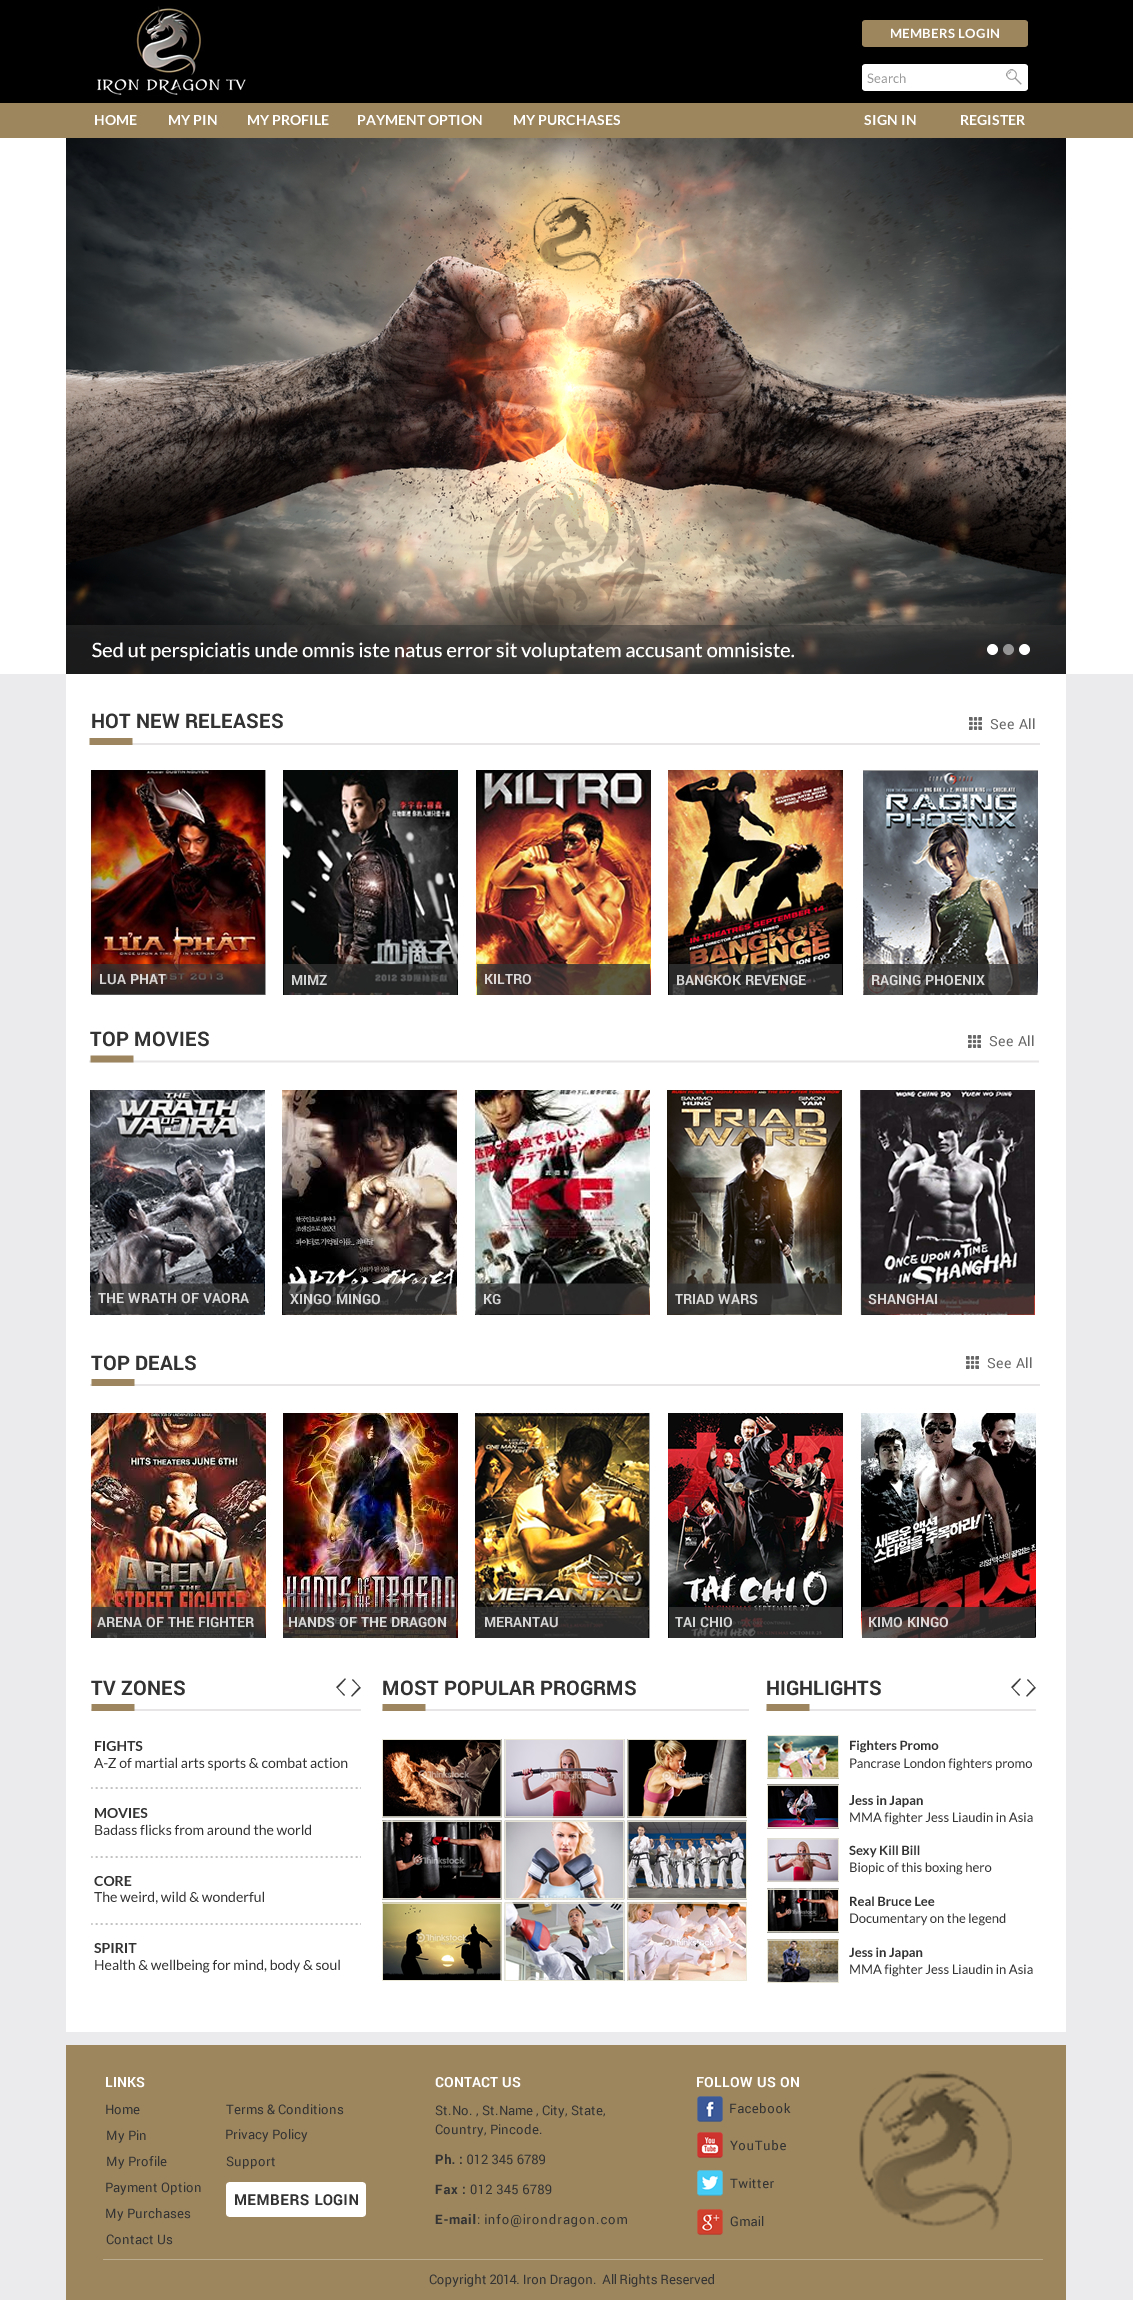Open the KILTRO movie poster
This screenshot has height=2300, width=1133.
[x=563, y=882]
